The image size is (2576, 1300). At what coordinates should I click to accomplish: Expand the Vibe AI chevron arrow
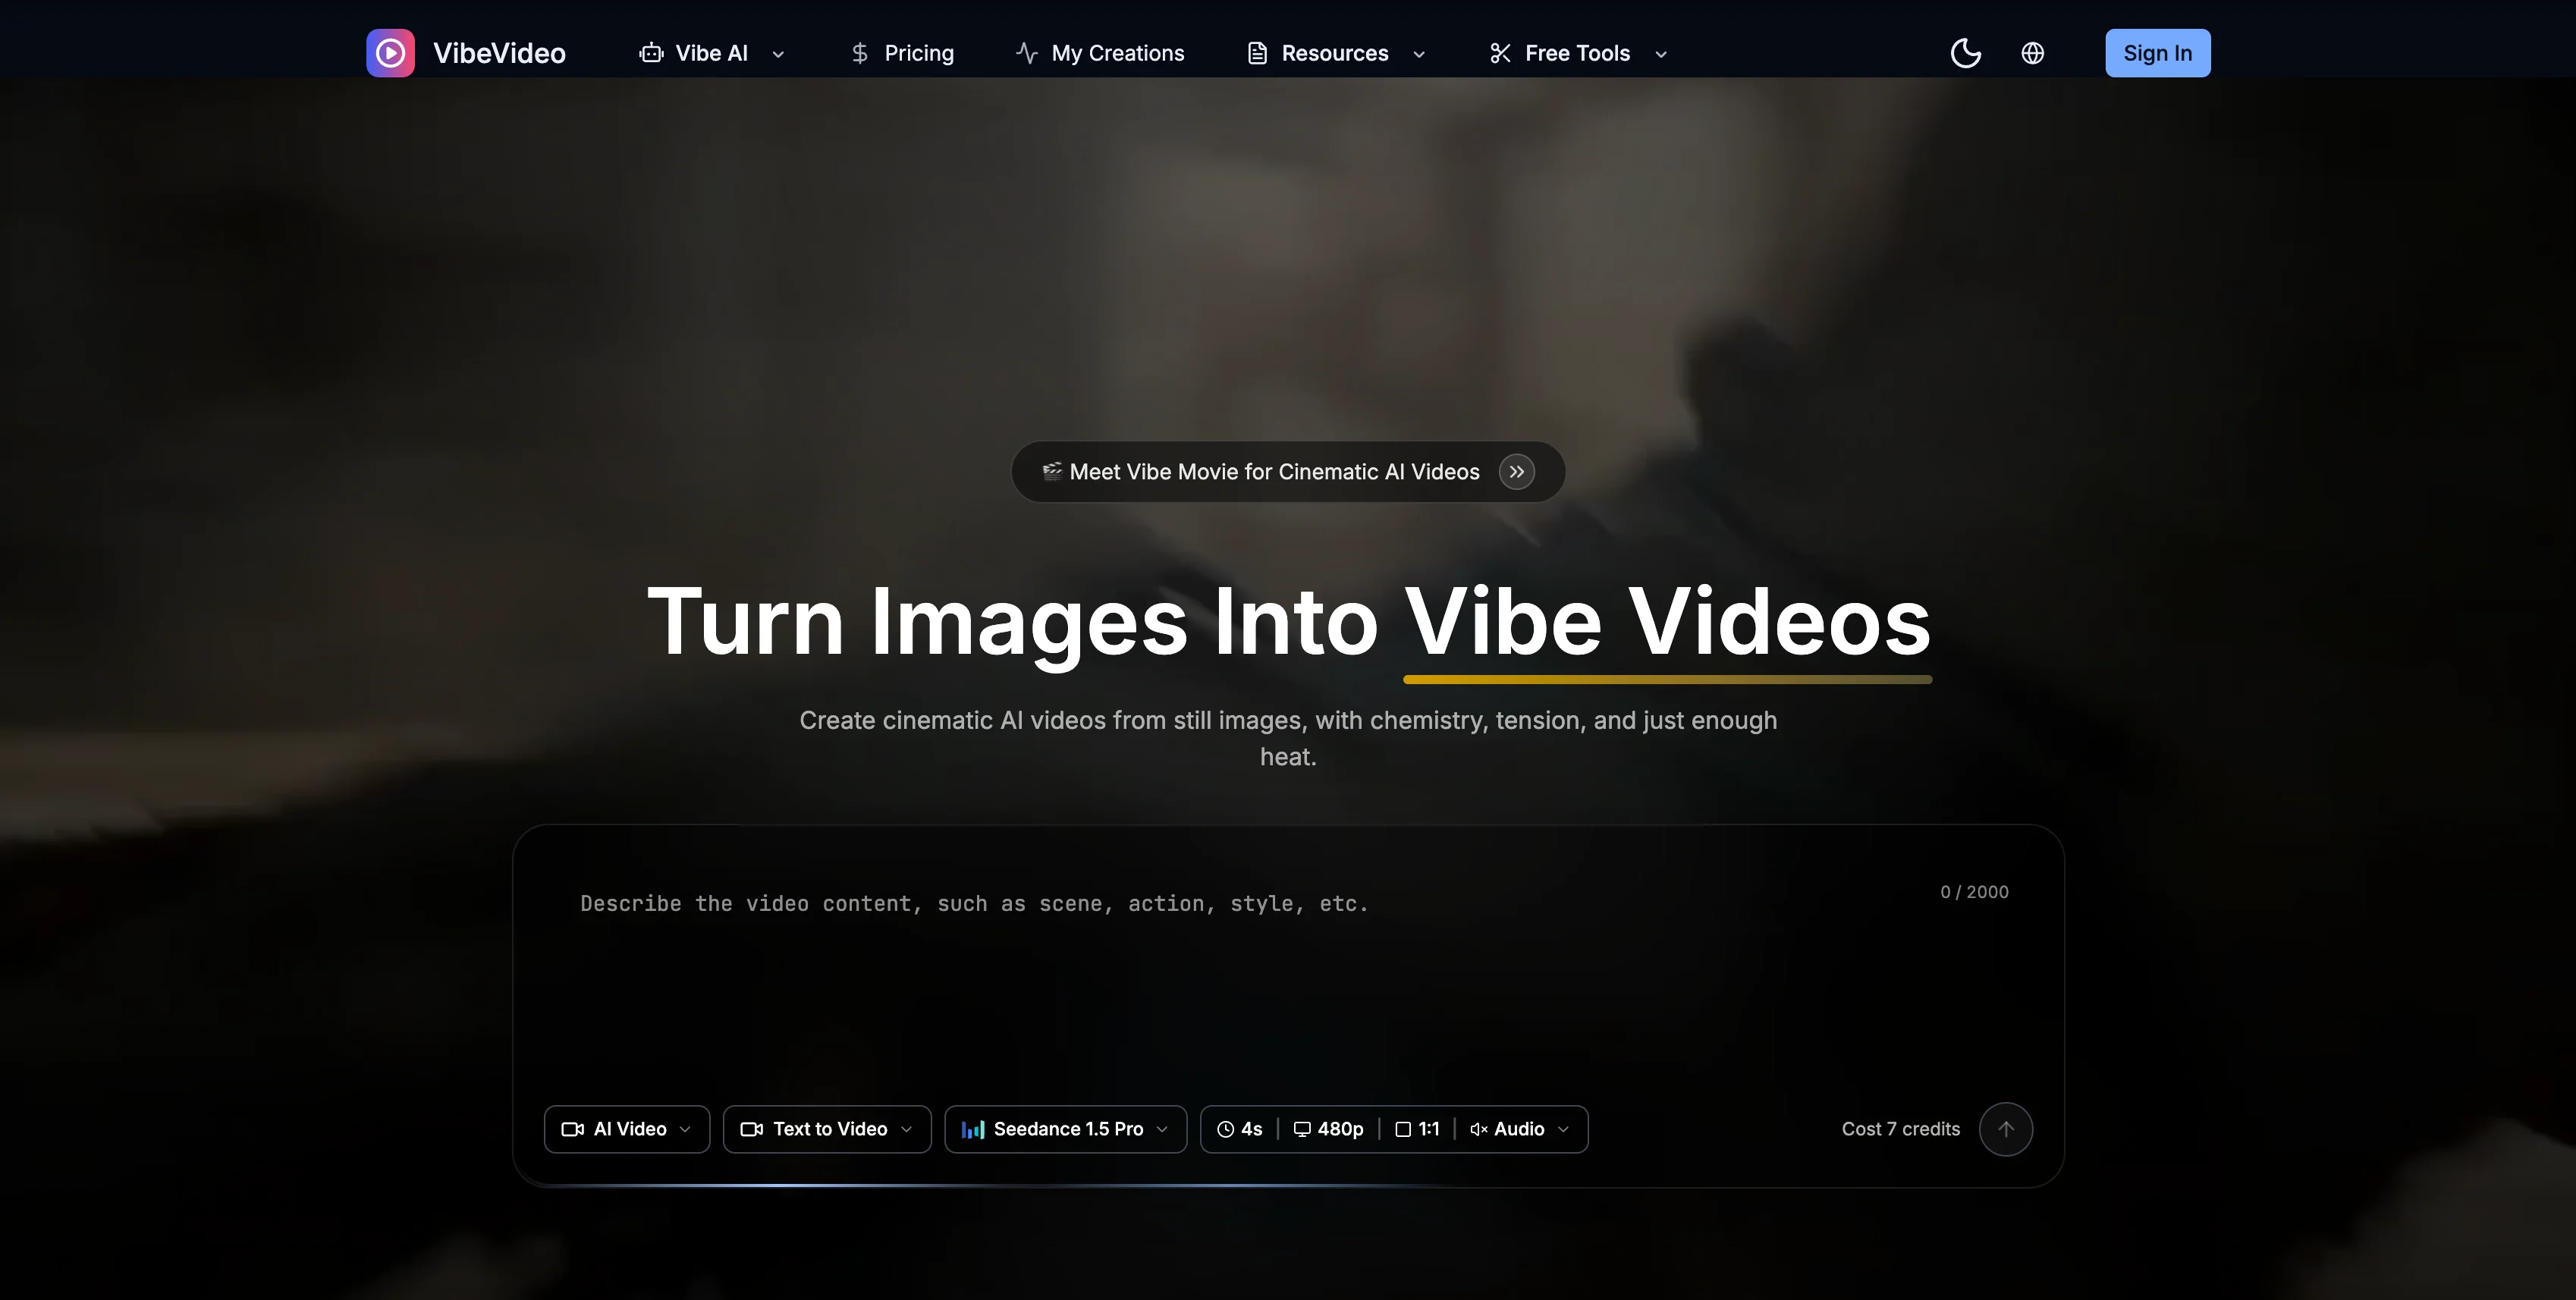778,54
